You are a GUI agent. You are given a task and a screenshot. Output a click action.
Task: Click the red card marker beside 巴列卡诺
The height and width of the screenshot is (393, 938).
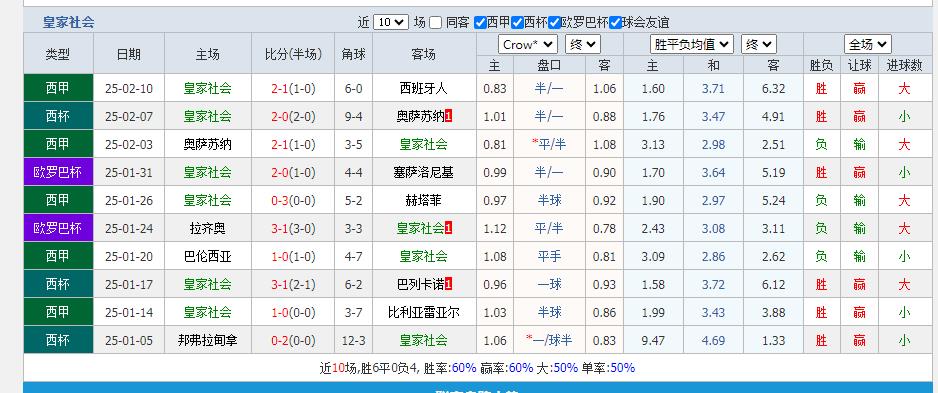(449, 284)
